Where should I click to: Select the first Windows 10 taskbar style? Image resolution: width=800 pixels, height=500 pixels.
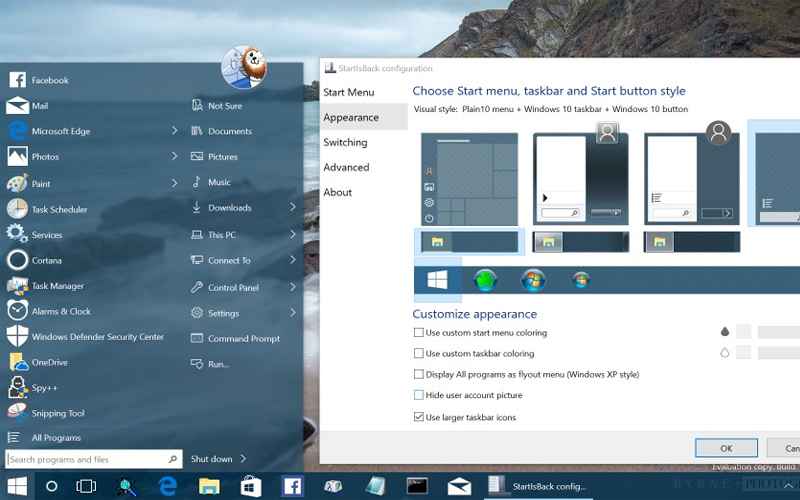pos(469,242)
